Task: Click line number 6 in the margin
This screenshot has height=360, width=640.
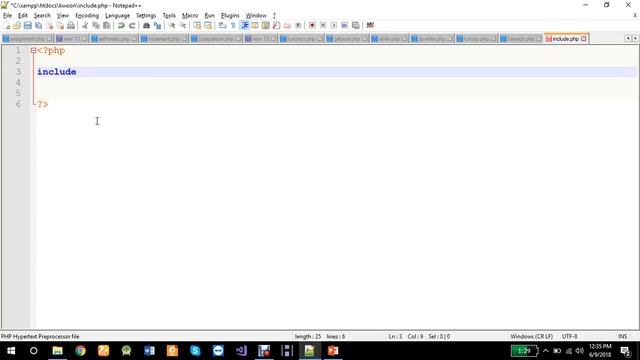Action: (18, 104)
